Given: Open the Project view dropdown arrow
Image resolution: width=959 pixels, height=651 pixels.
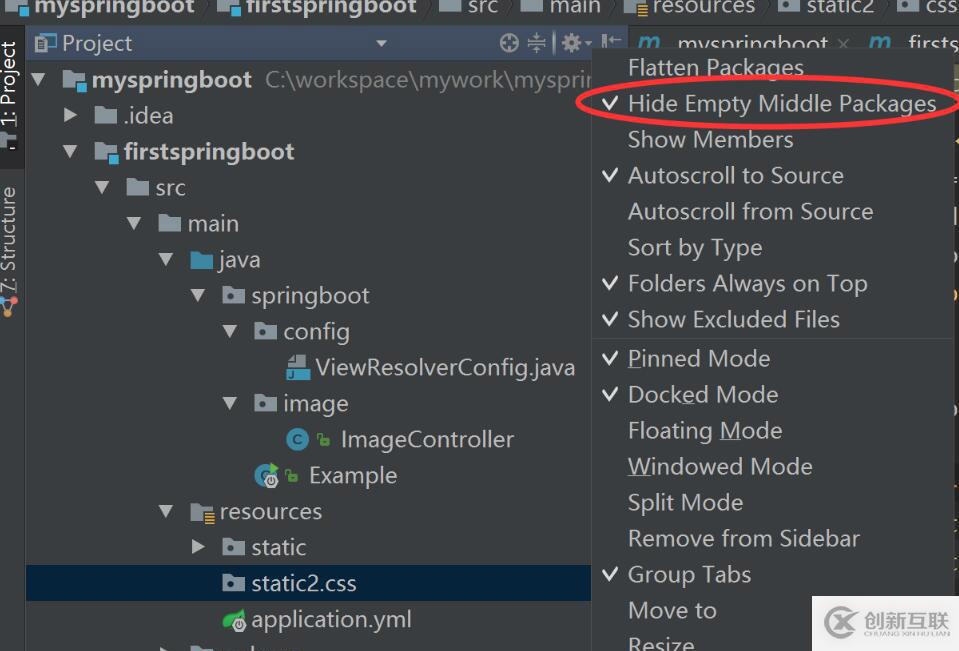Looking at the screenshot, I should point(381,43).
